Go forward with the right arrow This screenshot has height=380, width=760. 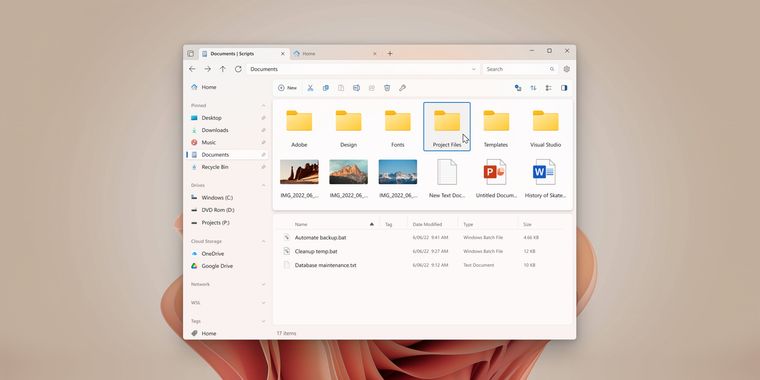pyautogui.click(x=207, y=69)
